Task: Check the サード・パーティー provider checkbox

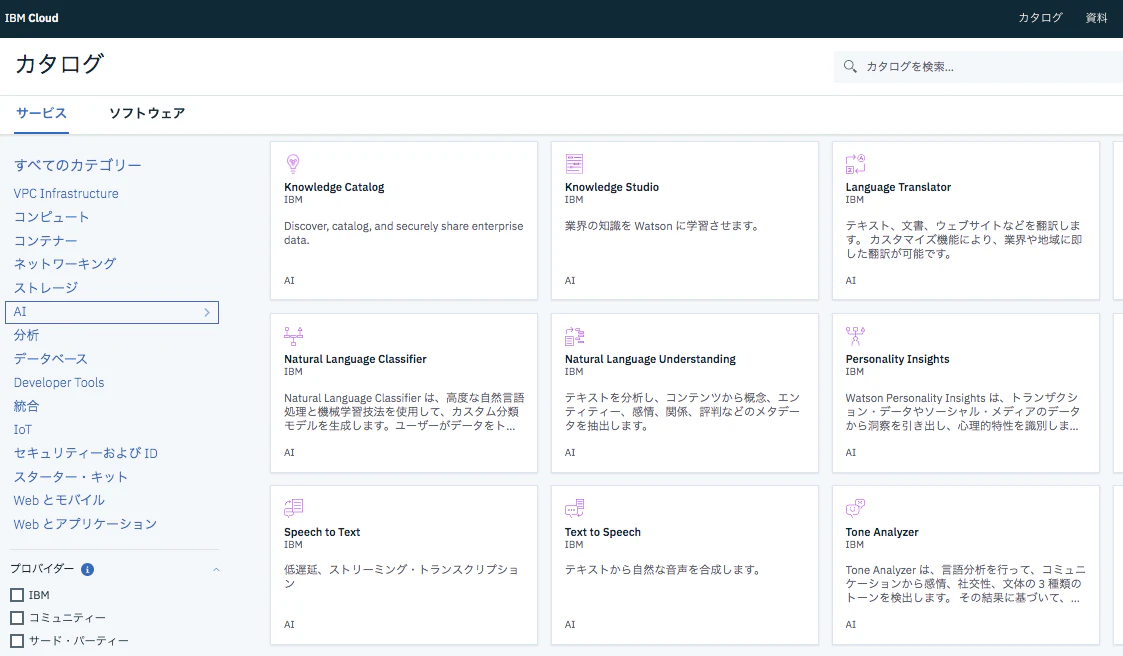Action: (17, 641)
